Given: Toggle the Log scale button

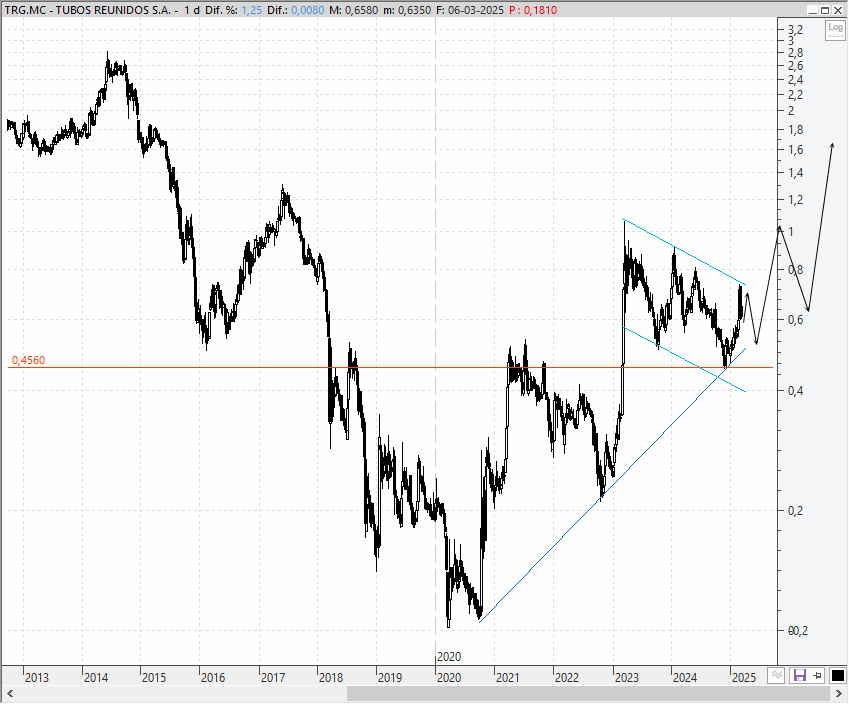Looking at the screenshot, I should [x=835, y=30].
